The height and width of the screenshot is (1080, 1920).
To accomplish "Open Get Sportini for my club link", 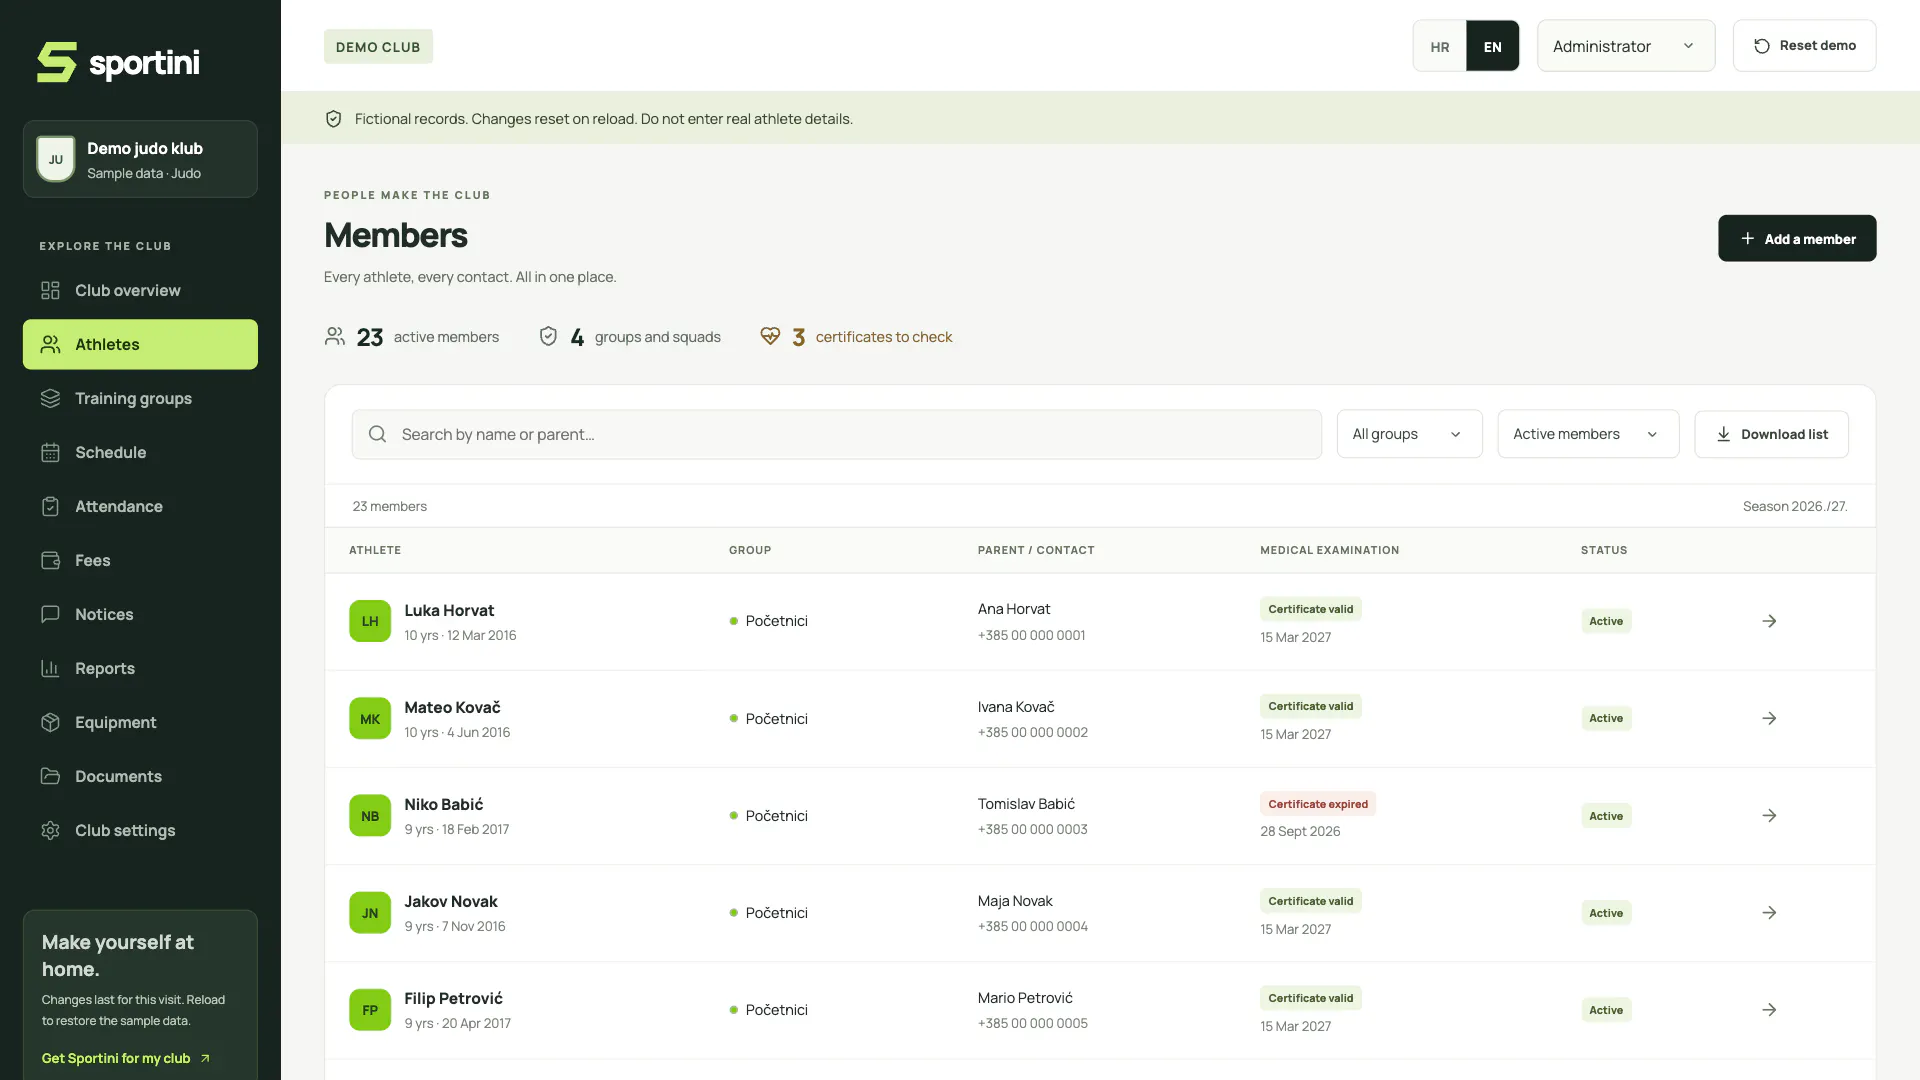I will click(x=126, y=1058).
